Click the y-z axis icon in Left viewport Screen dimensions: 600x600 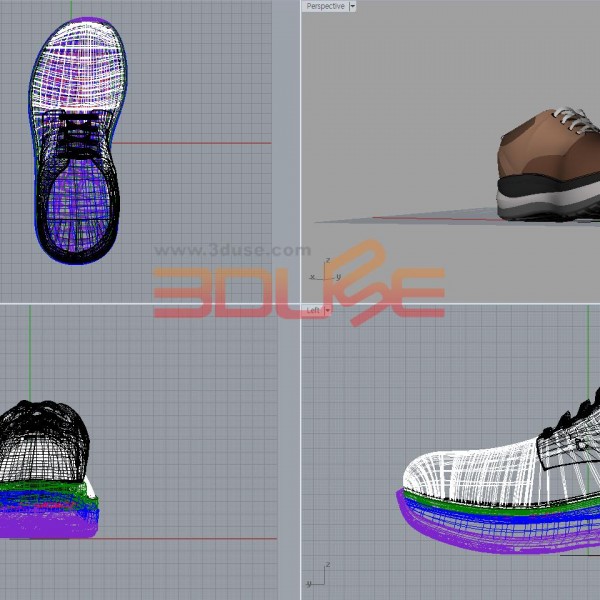(318, 574)
